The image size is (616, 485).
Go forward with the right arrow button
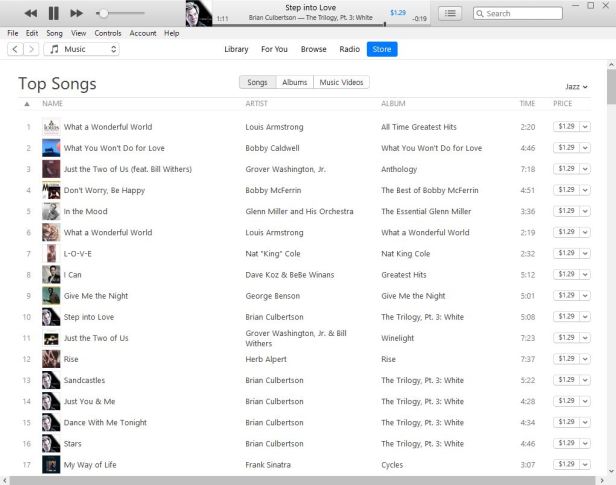coord(31,49)
